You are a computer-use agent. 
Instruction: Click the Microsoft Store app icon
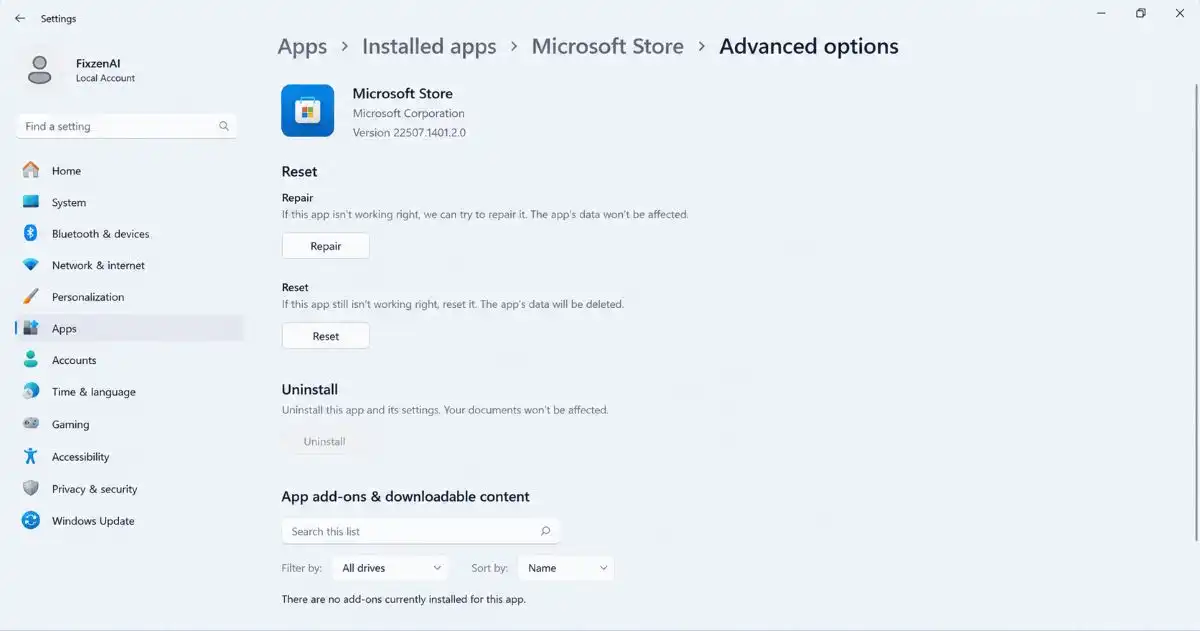pos(308,110)
